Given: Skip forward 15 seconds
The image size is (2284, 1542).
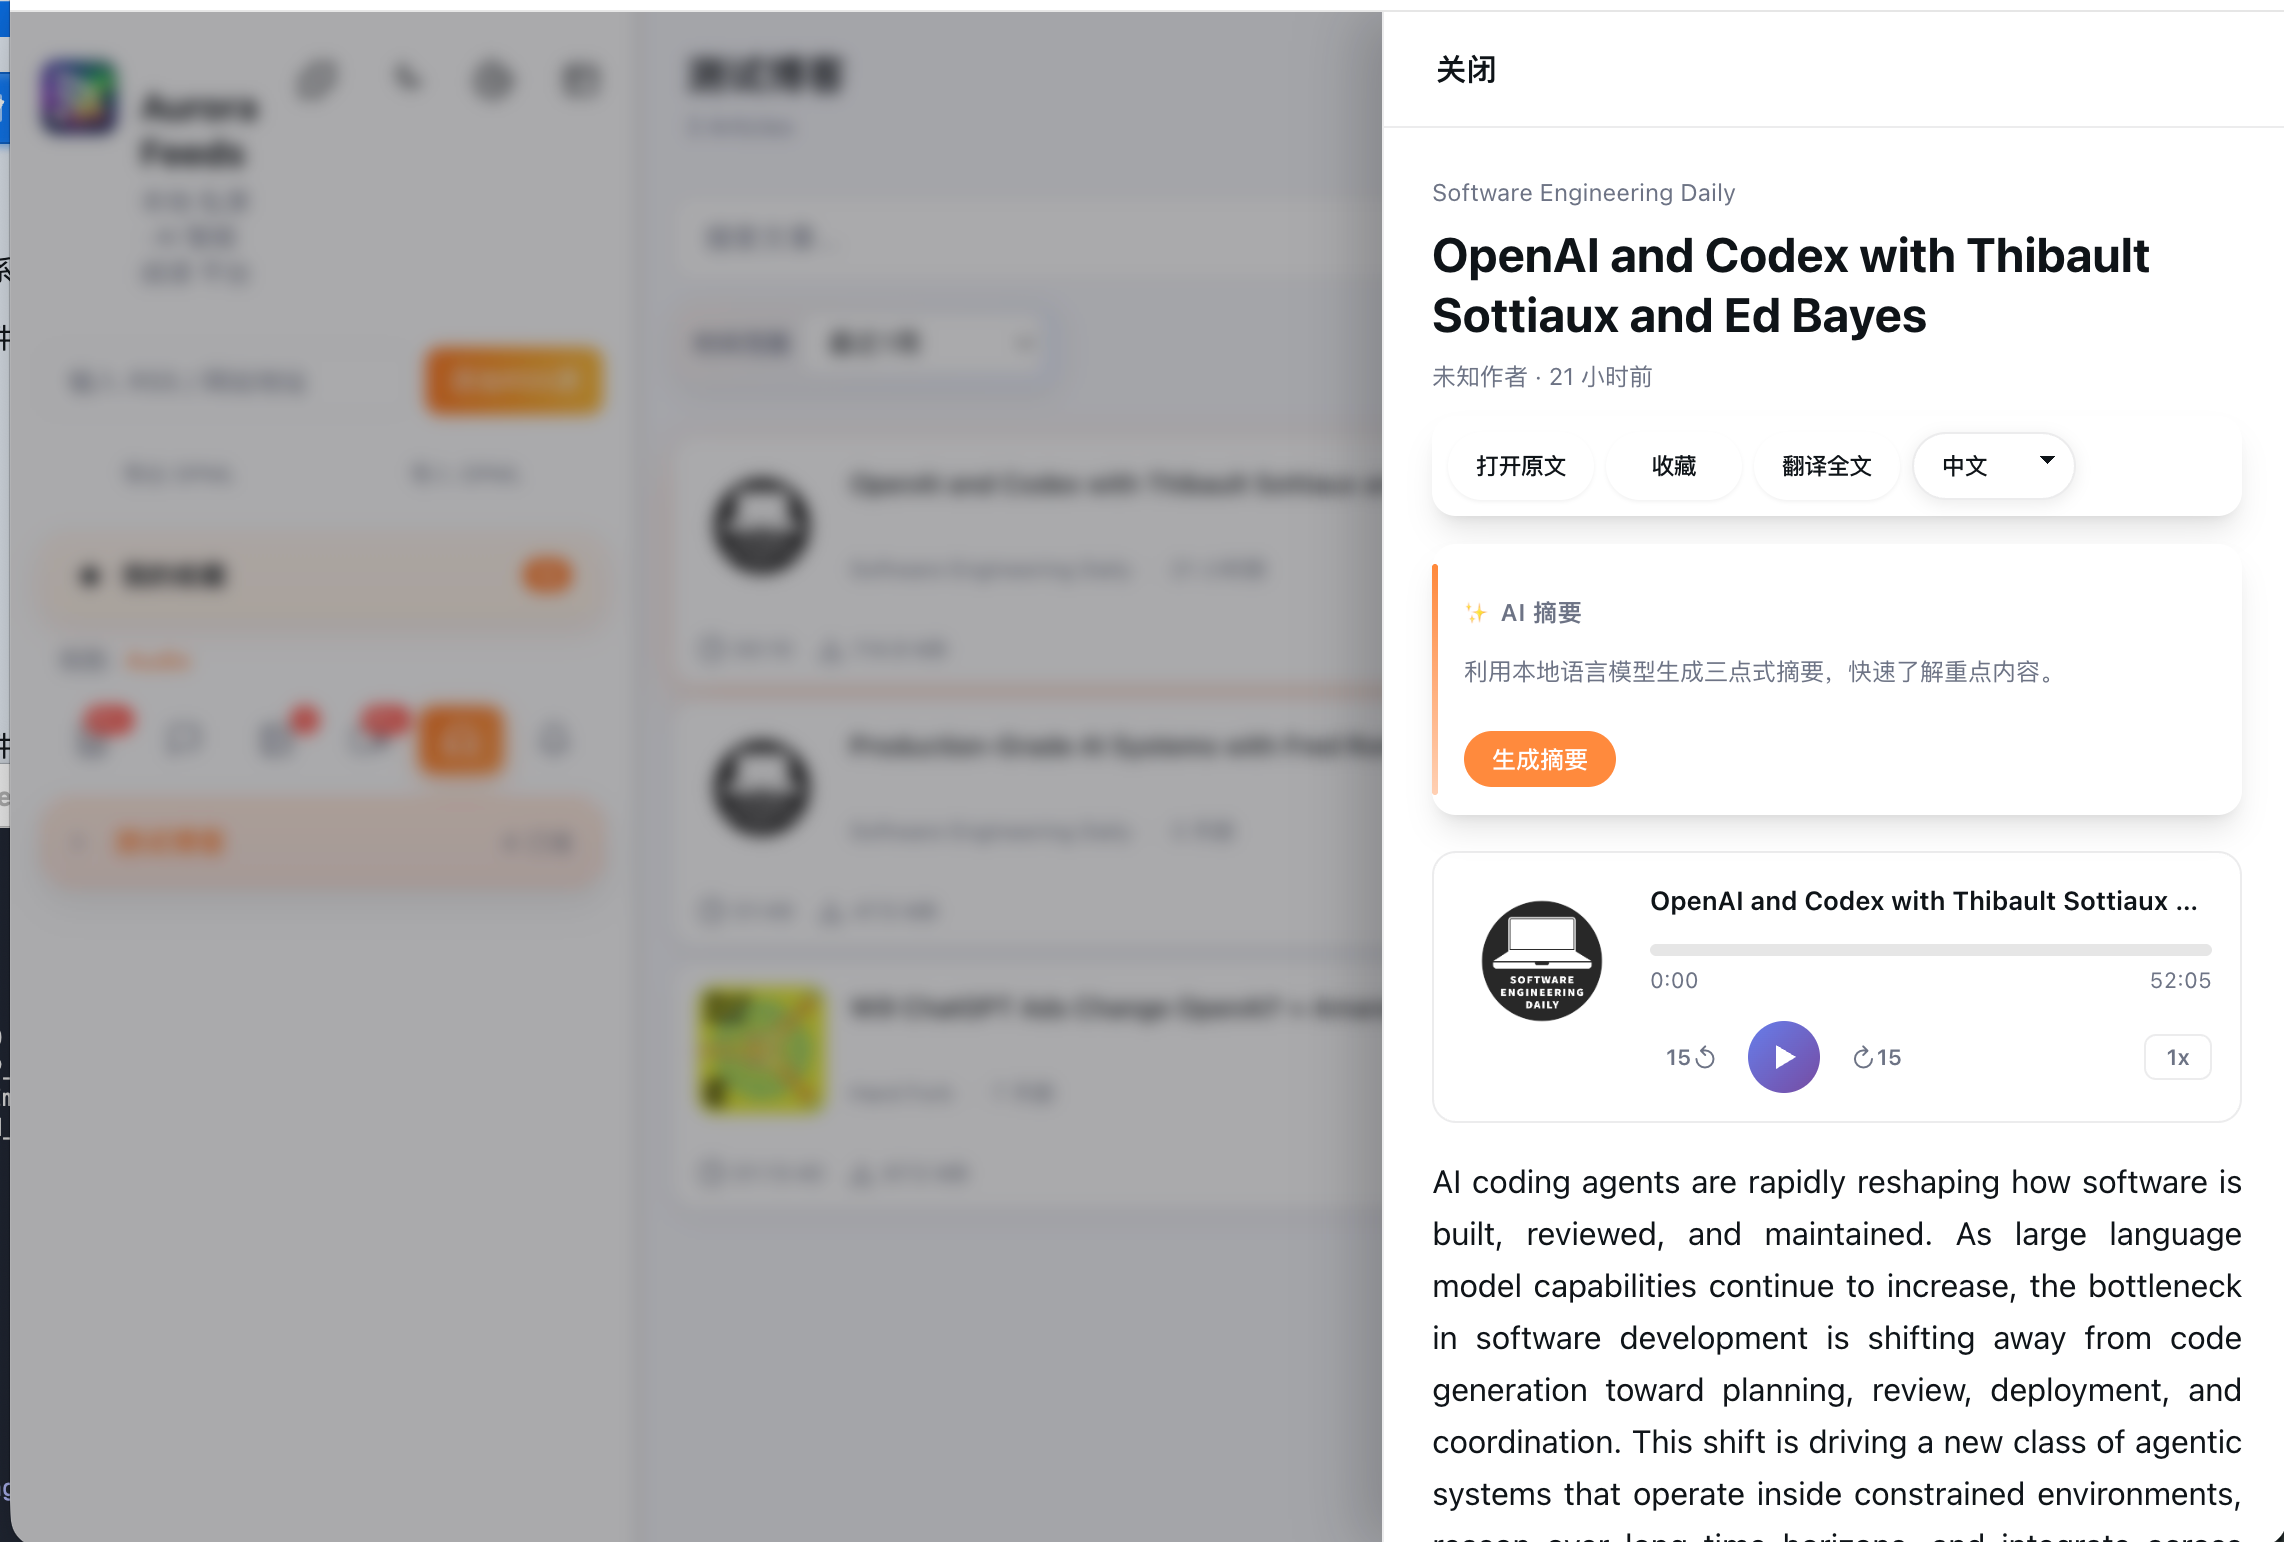Looking at the screenshot, I should point(1877,1057).
